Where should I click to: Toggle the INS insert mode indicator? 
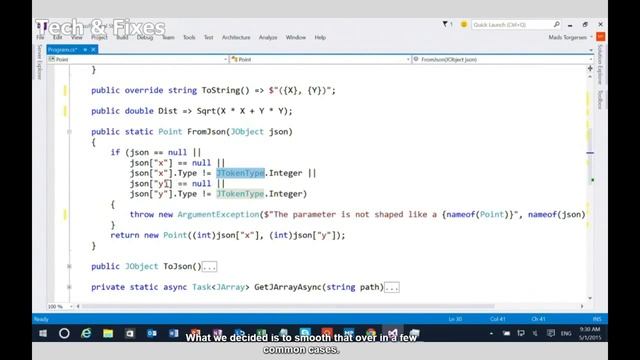[x=597, y=319]
